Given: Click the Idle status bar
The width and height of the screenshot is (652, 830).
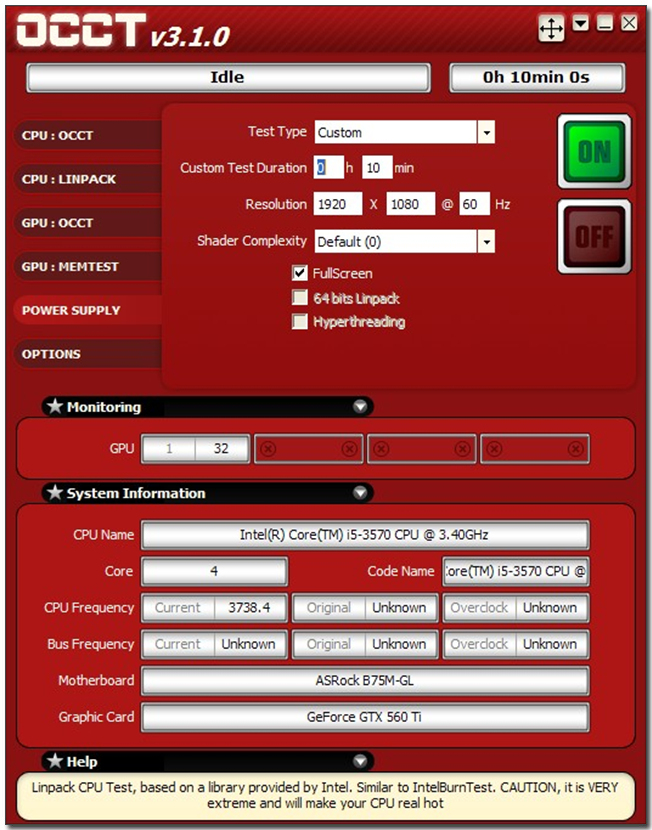Looking at the screenshot, I should click(228, 77).
